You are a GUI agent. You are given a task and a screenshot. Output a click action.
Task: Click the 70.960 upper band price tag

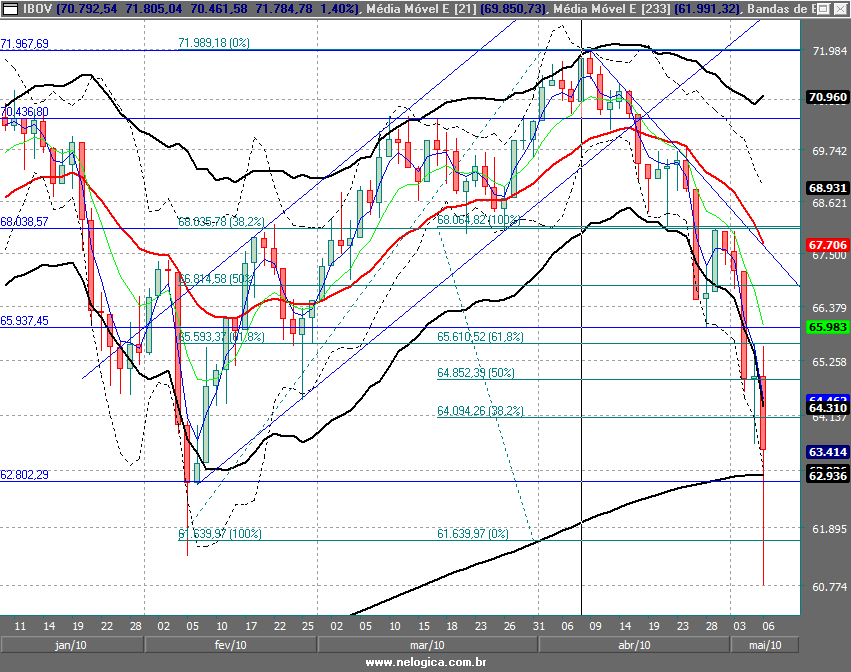coord(828,97)
